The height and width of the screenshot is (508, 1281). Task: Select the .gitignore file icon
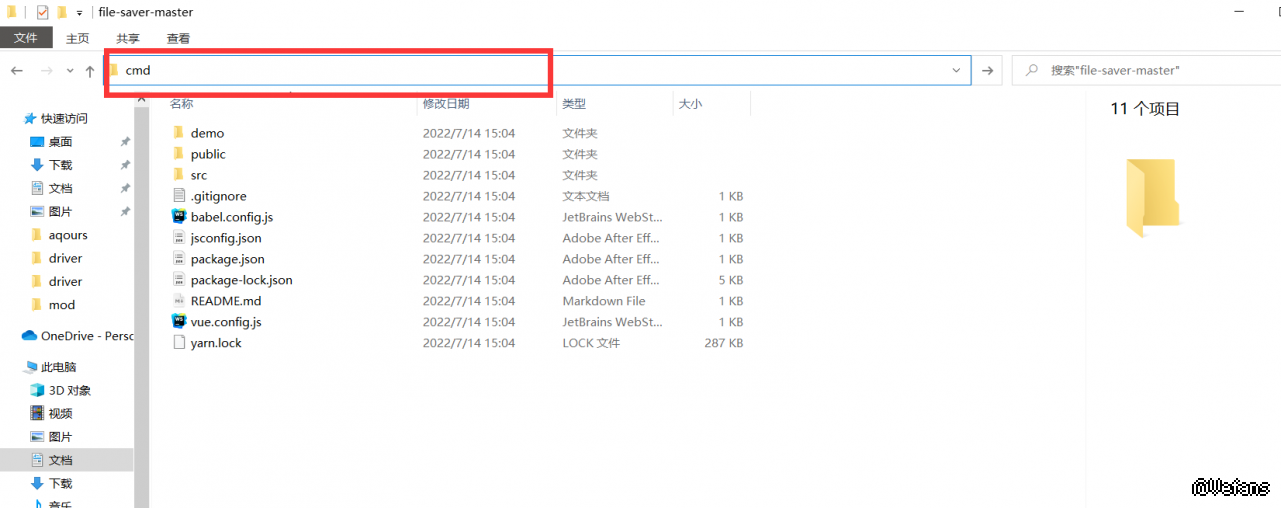point(179,195)
